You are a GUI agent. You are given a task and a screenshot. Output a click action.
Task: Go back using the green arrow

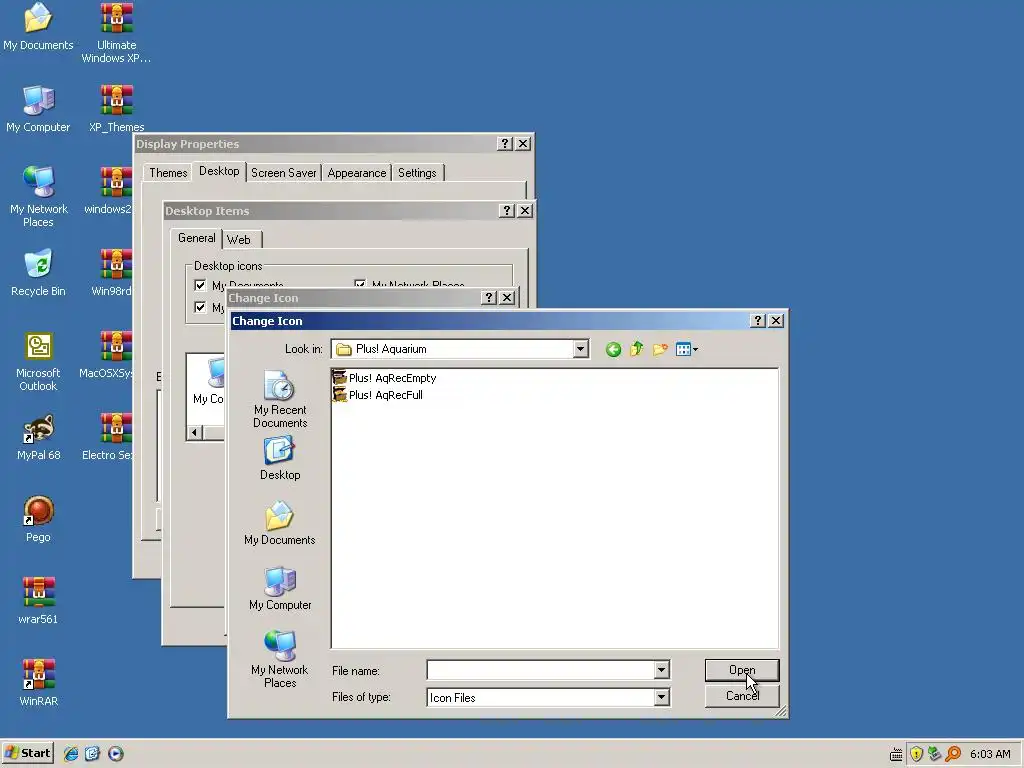pos(613,349)
